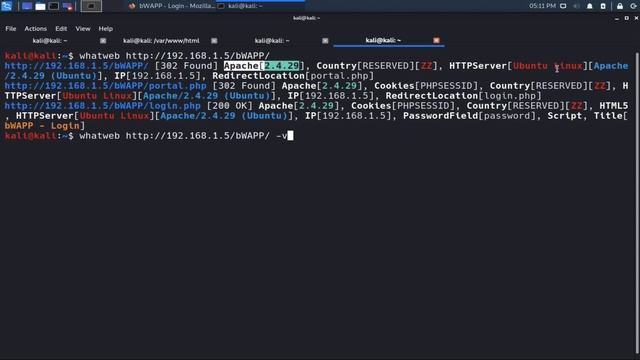This screenshot has width=640, height=360.
Task: Select the kali@kali terminal taskbar entry
Action: [x=261, y=6]
